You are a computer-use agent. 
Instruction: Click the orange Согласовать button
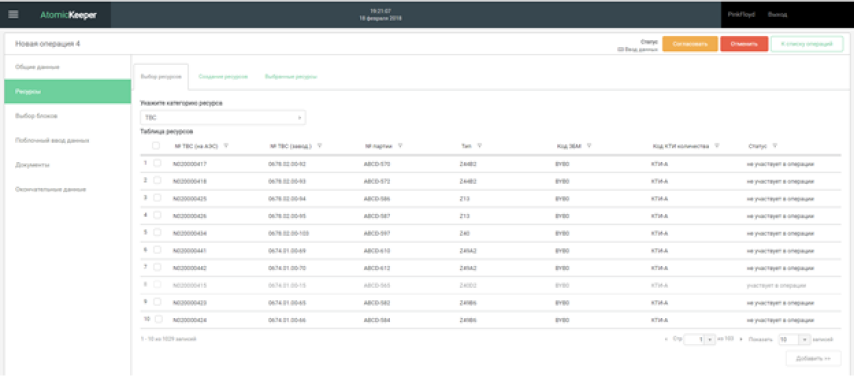[690, 44]
